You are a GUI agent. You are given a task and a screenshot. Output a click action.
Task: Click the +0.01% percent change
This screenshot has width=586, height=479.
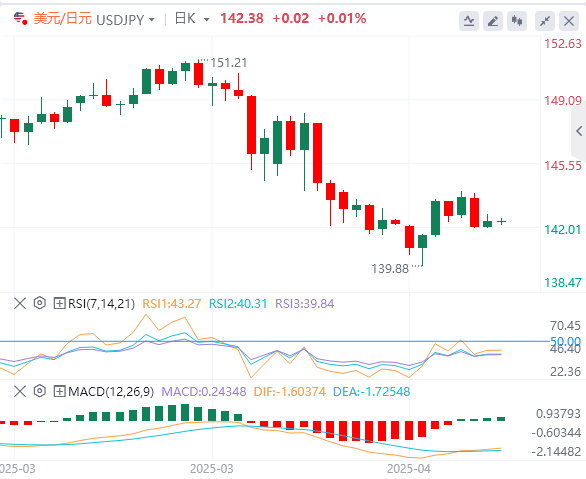342,18
